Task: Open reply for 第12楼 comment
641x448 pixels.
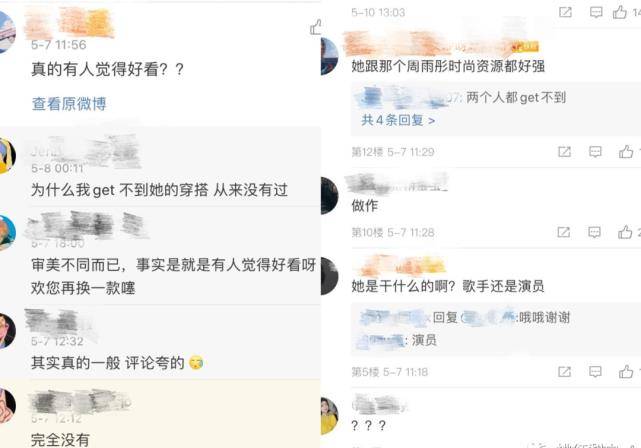Action: (x=595, y=152)
